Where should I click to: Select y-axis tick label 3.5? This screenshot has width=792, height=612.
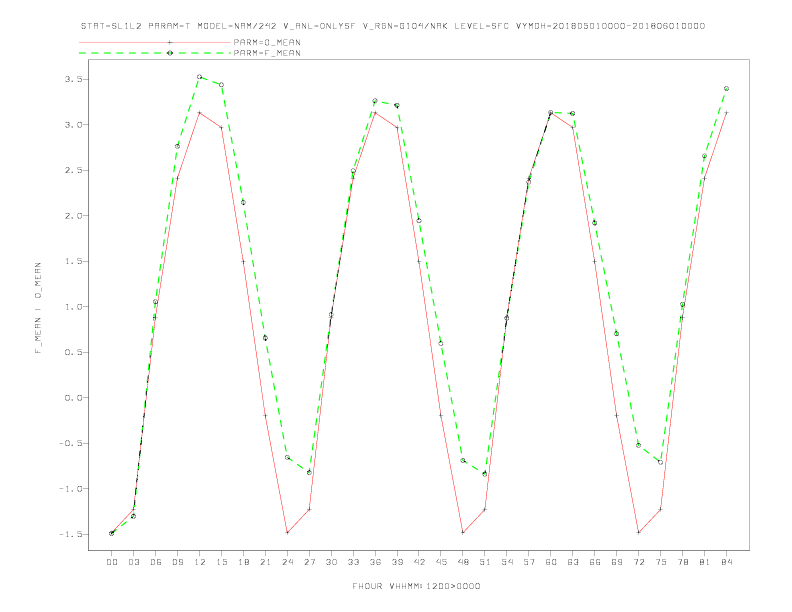(73, 79)
